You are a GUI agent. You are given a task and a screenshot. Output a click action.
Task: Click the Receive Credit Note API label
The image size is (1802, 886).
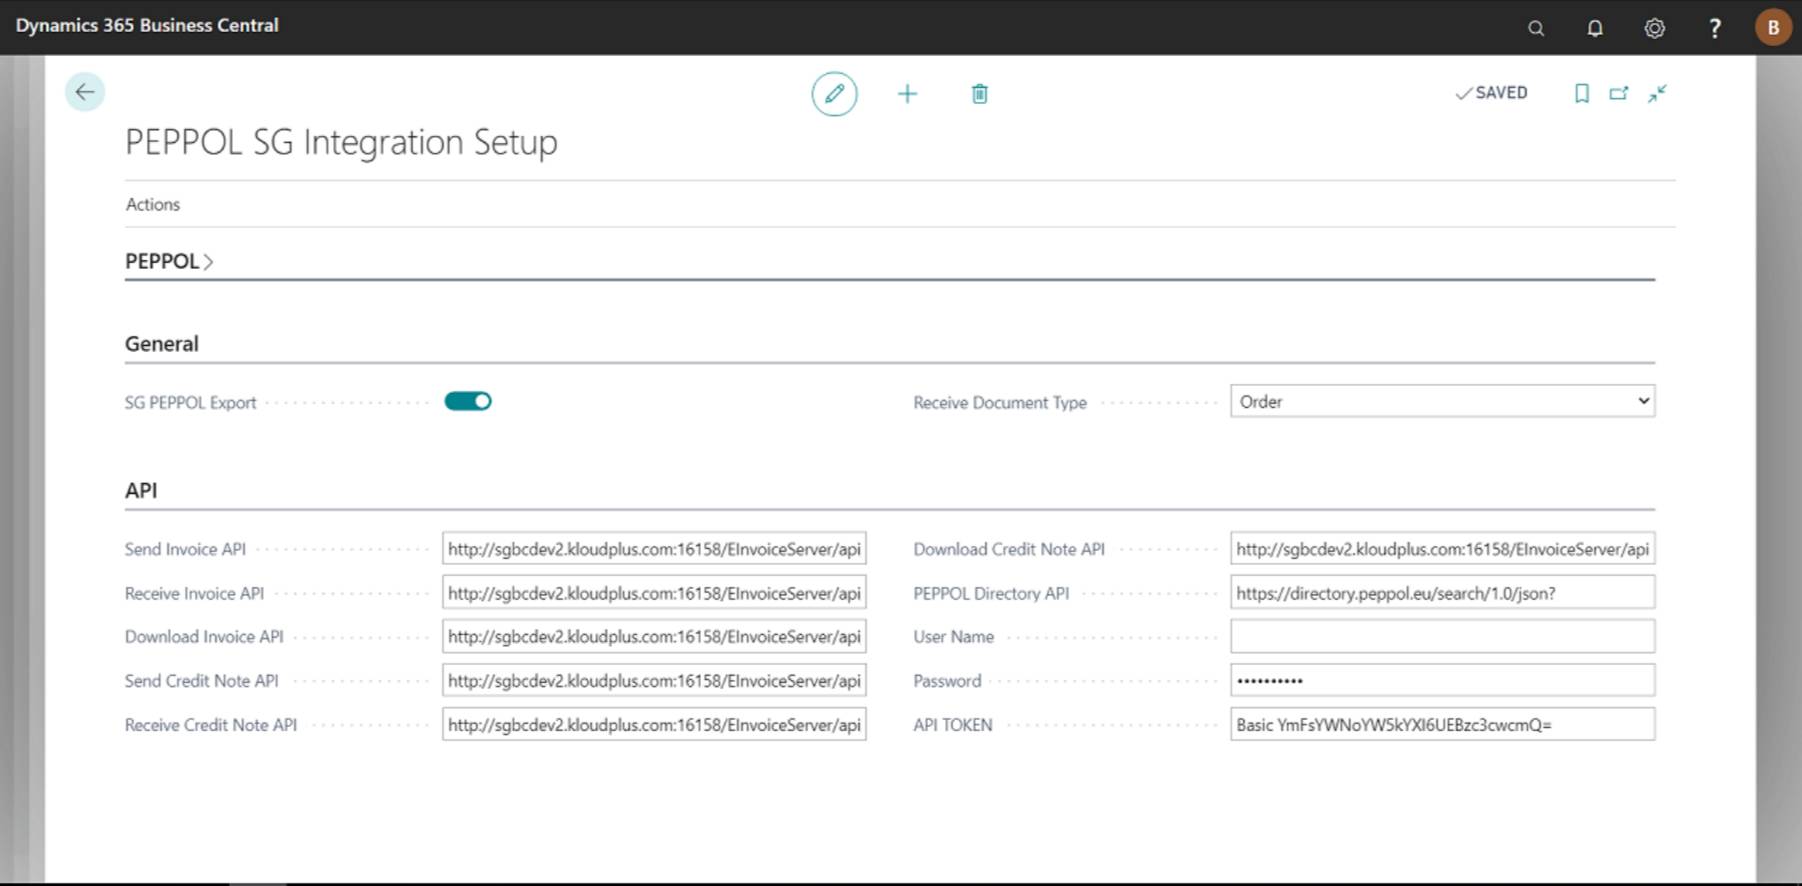coord(211,724)
